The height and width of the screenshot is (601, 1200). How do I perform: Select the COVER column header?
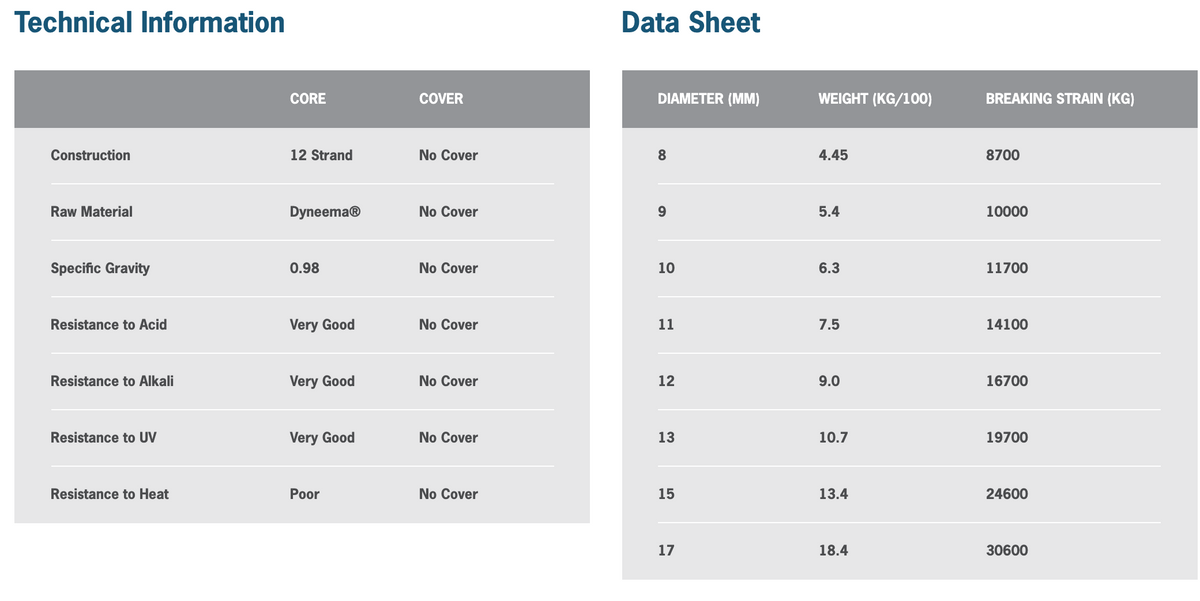[x=441, y=99]
